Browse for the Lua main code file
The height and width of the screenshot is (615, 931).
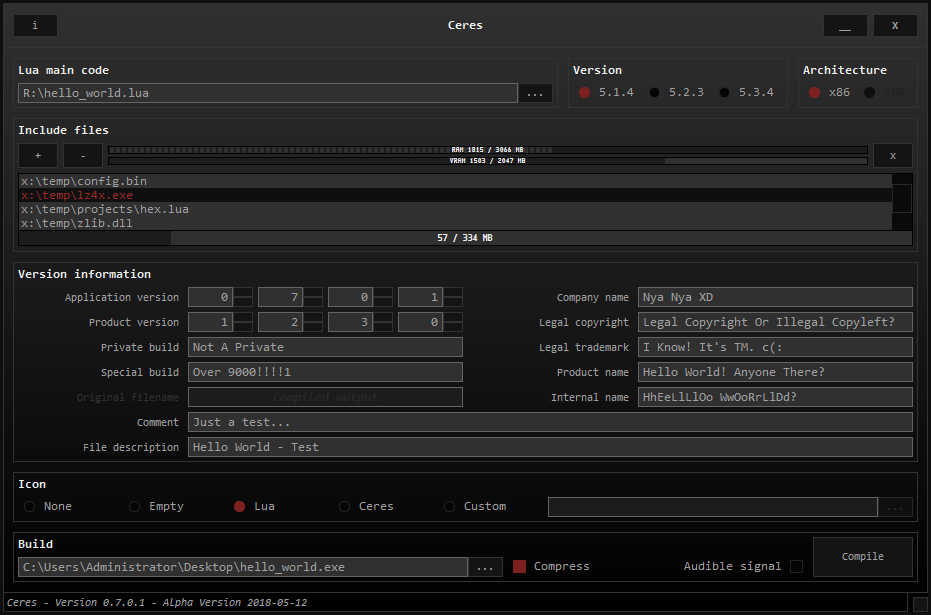pyautogui.click(x=534, y=93)
